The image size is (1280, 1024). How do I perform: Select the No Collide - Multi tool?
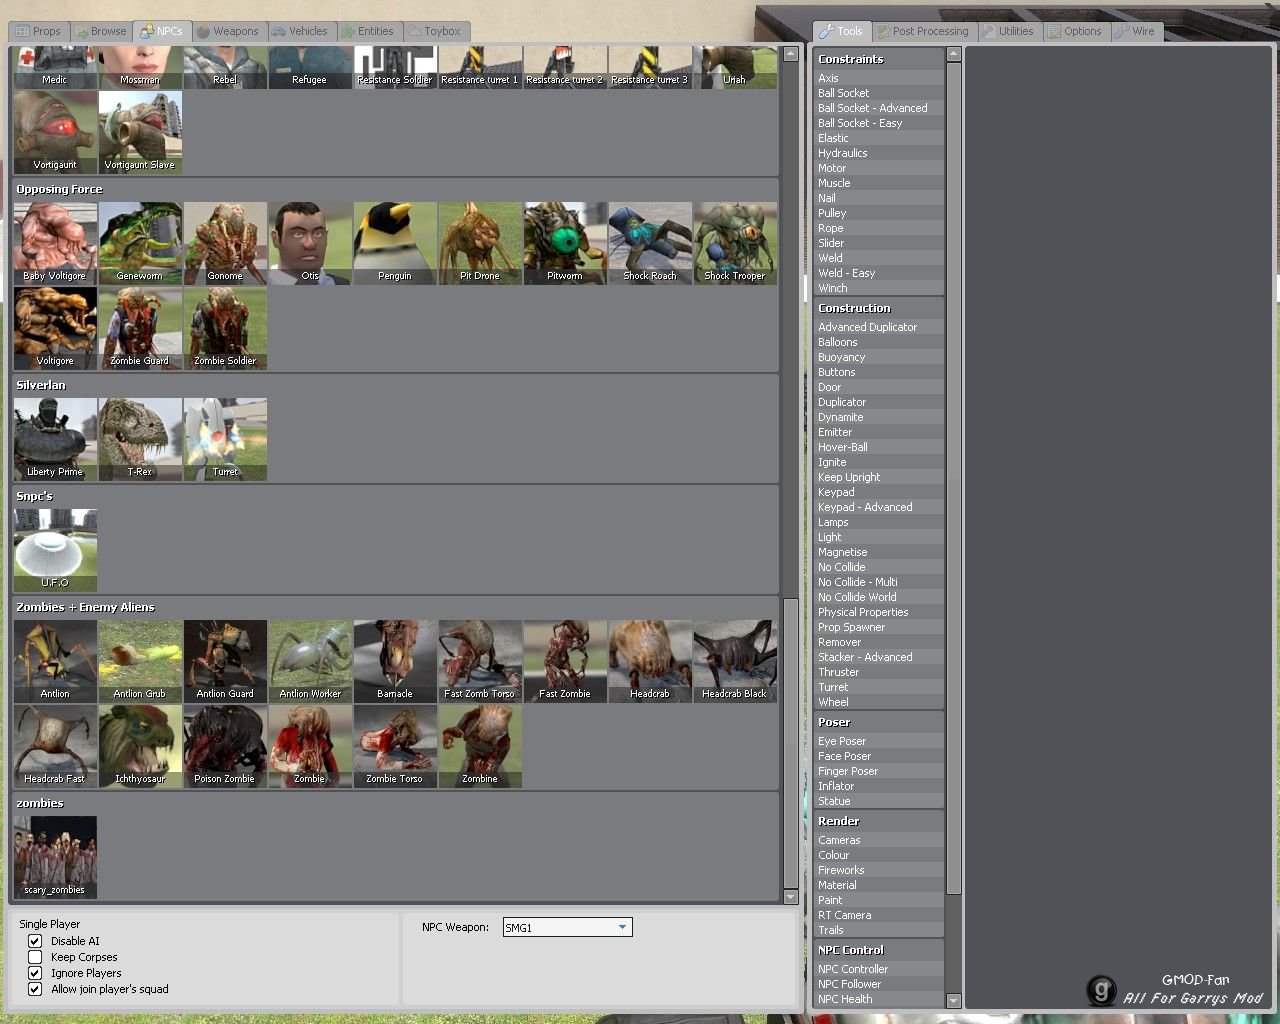click(879, 582)
